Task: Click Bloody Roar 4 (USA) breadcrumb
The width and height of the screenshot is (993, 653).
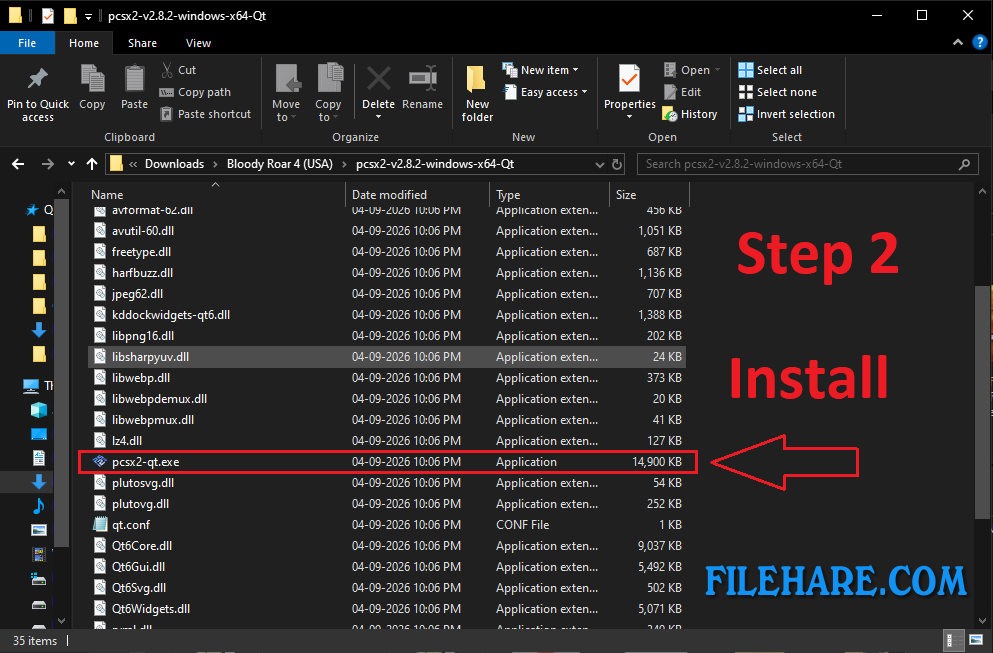Action: coord(279,164)
